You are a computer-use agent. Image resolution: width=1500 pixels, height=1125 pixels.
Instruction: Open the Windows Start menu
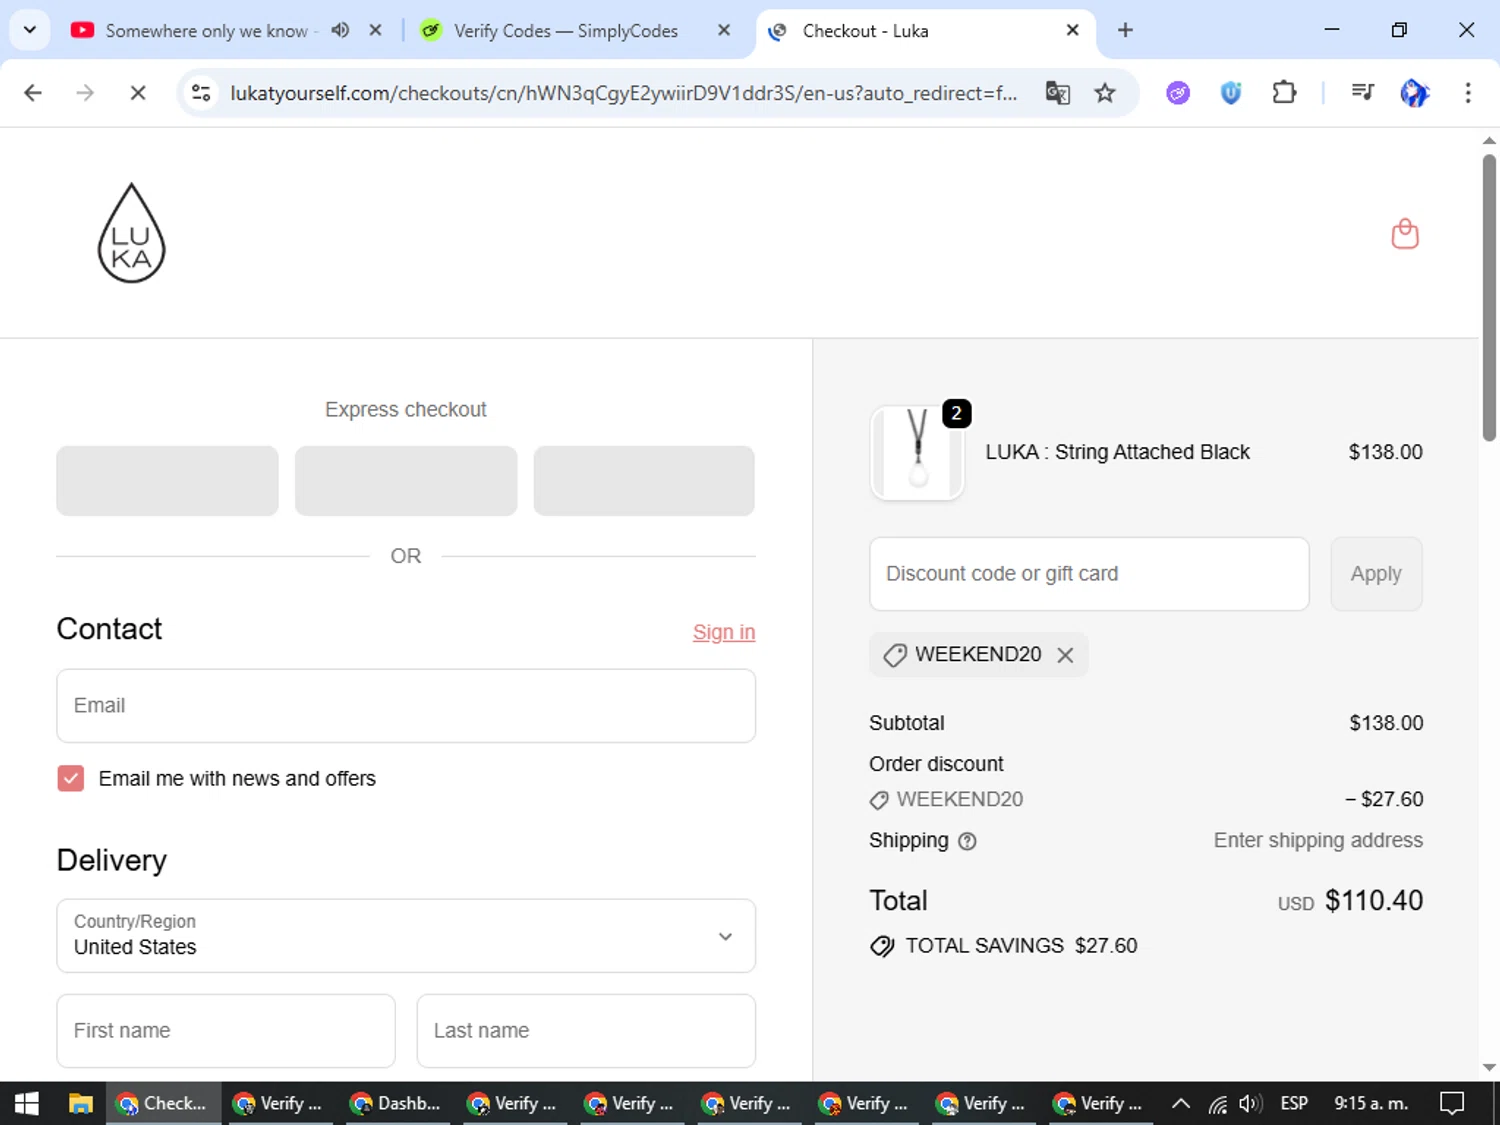coord(26,1103)
